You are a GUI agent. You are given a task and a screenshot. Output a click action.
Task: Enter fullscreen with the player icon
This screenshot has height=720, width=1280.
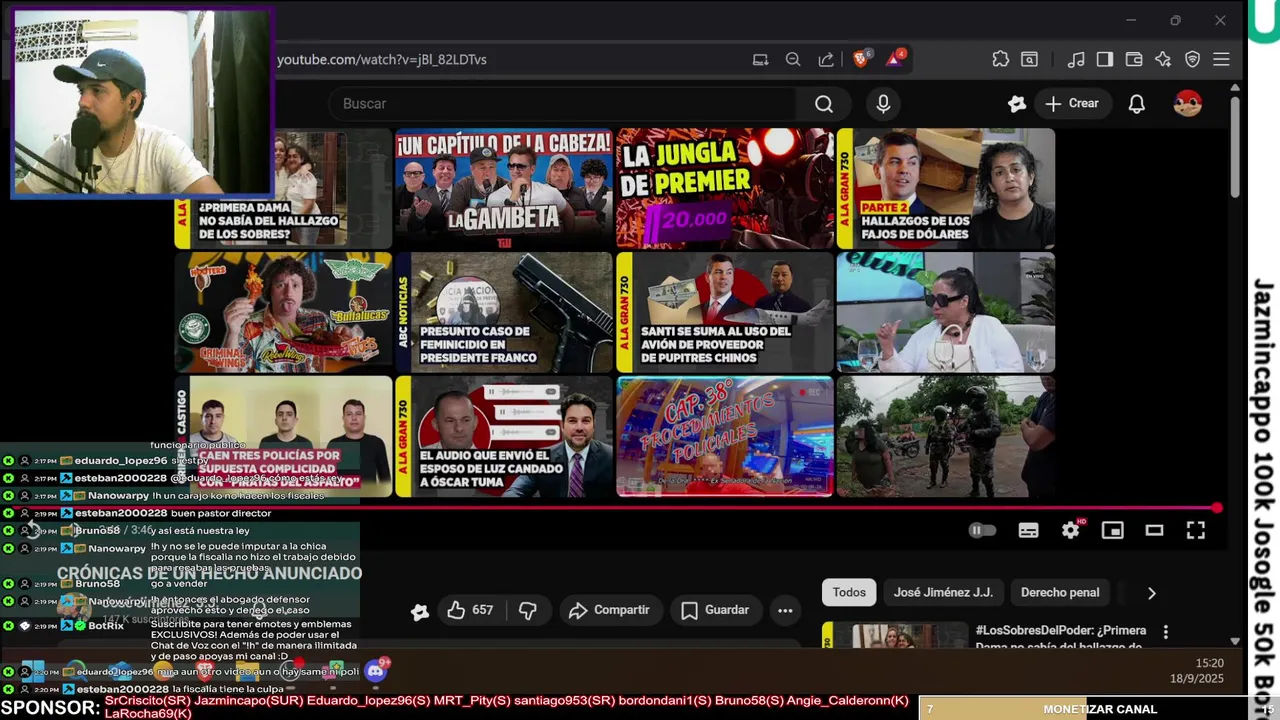[x=1196, y=531]
